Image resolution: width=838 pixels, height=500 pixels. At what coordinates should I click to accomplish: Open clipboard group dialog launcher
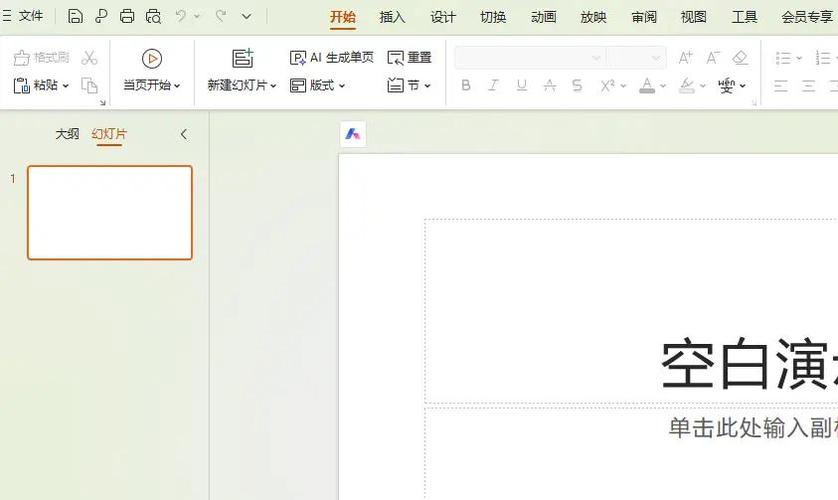click(103, 103)
